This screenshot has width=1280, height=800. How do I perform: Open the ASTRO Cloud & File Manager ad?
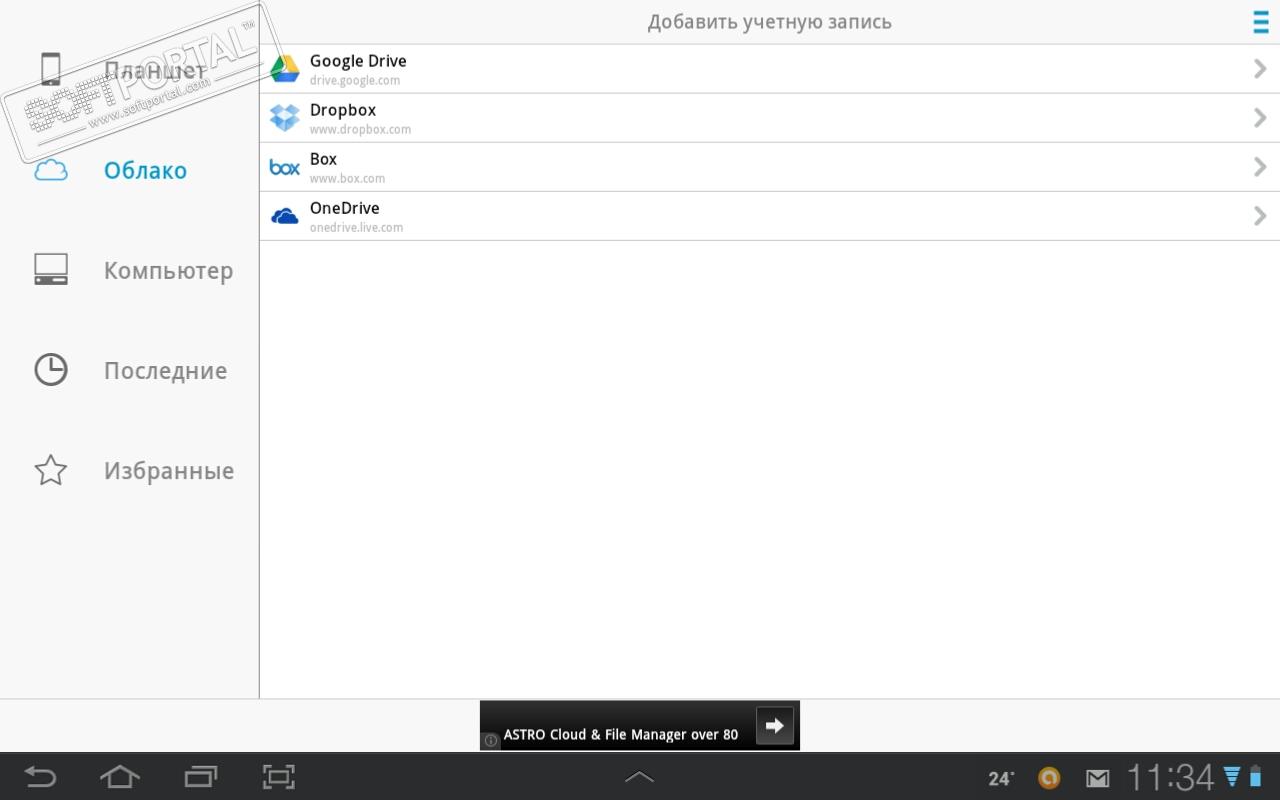point(640,726)
